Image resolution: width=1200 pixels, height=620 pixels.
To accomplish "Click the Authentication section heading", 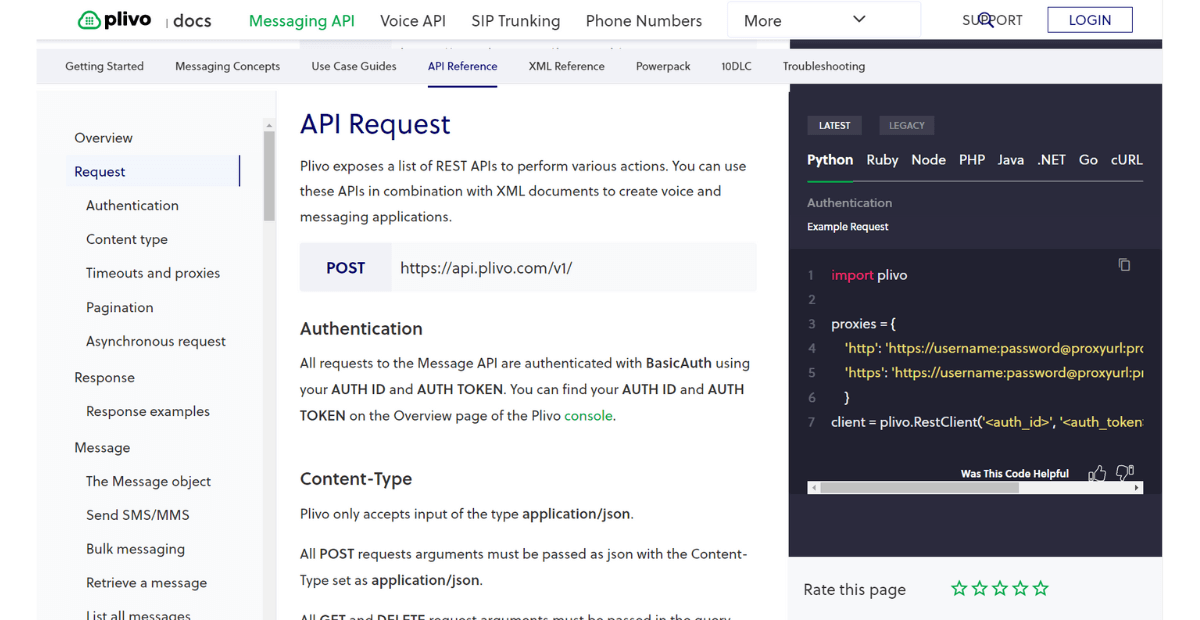I will [361, 329].
